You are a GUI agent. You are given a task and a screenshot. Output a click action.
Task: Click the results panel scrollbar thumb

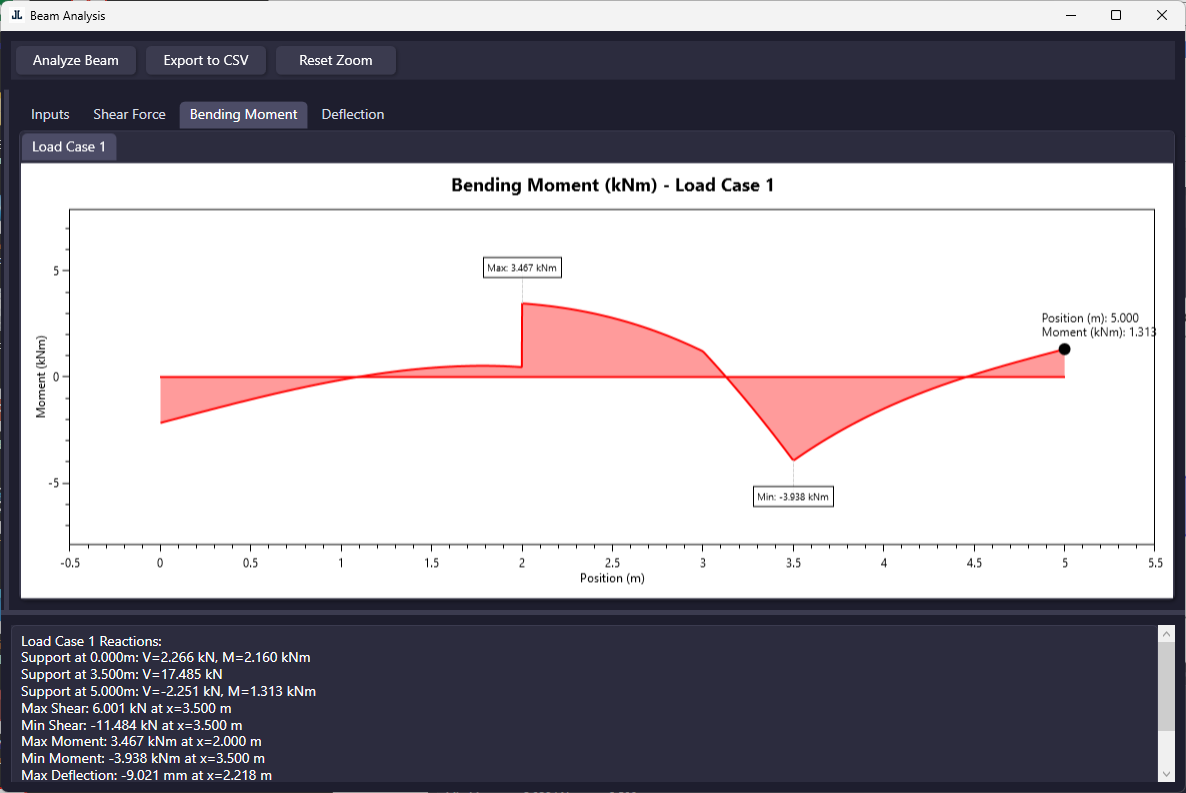click(1165, 688)
